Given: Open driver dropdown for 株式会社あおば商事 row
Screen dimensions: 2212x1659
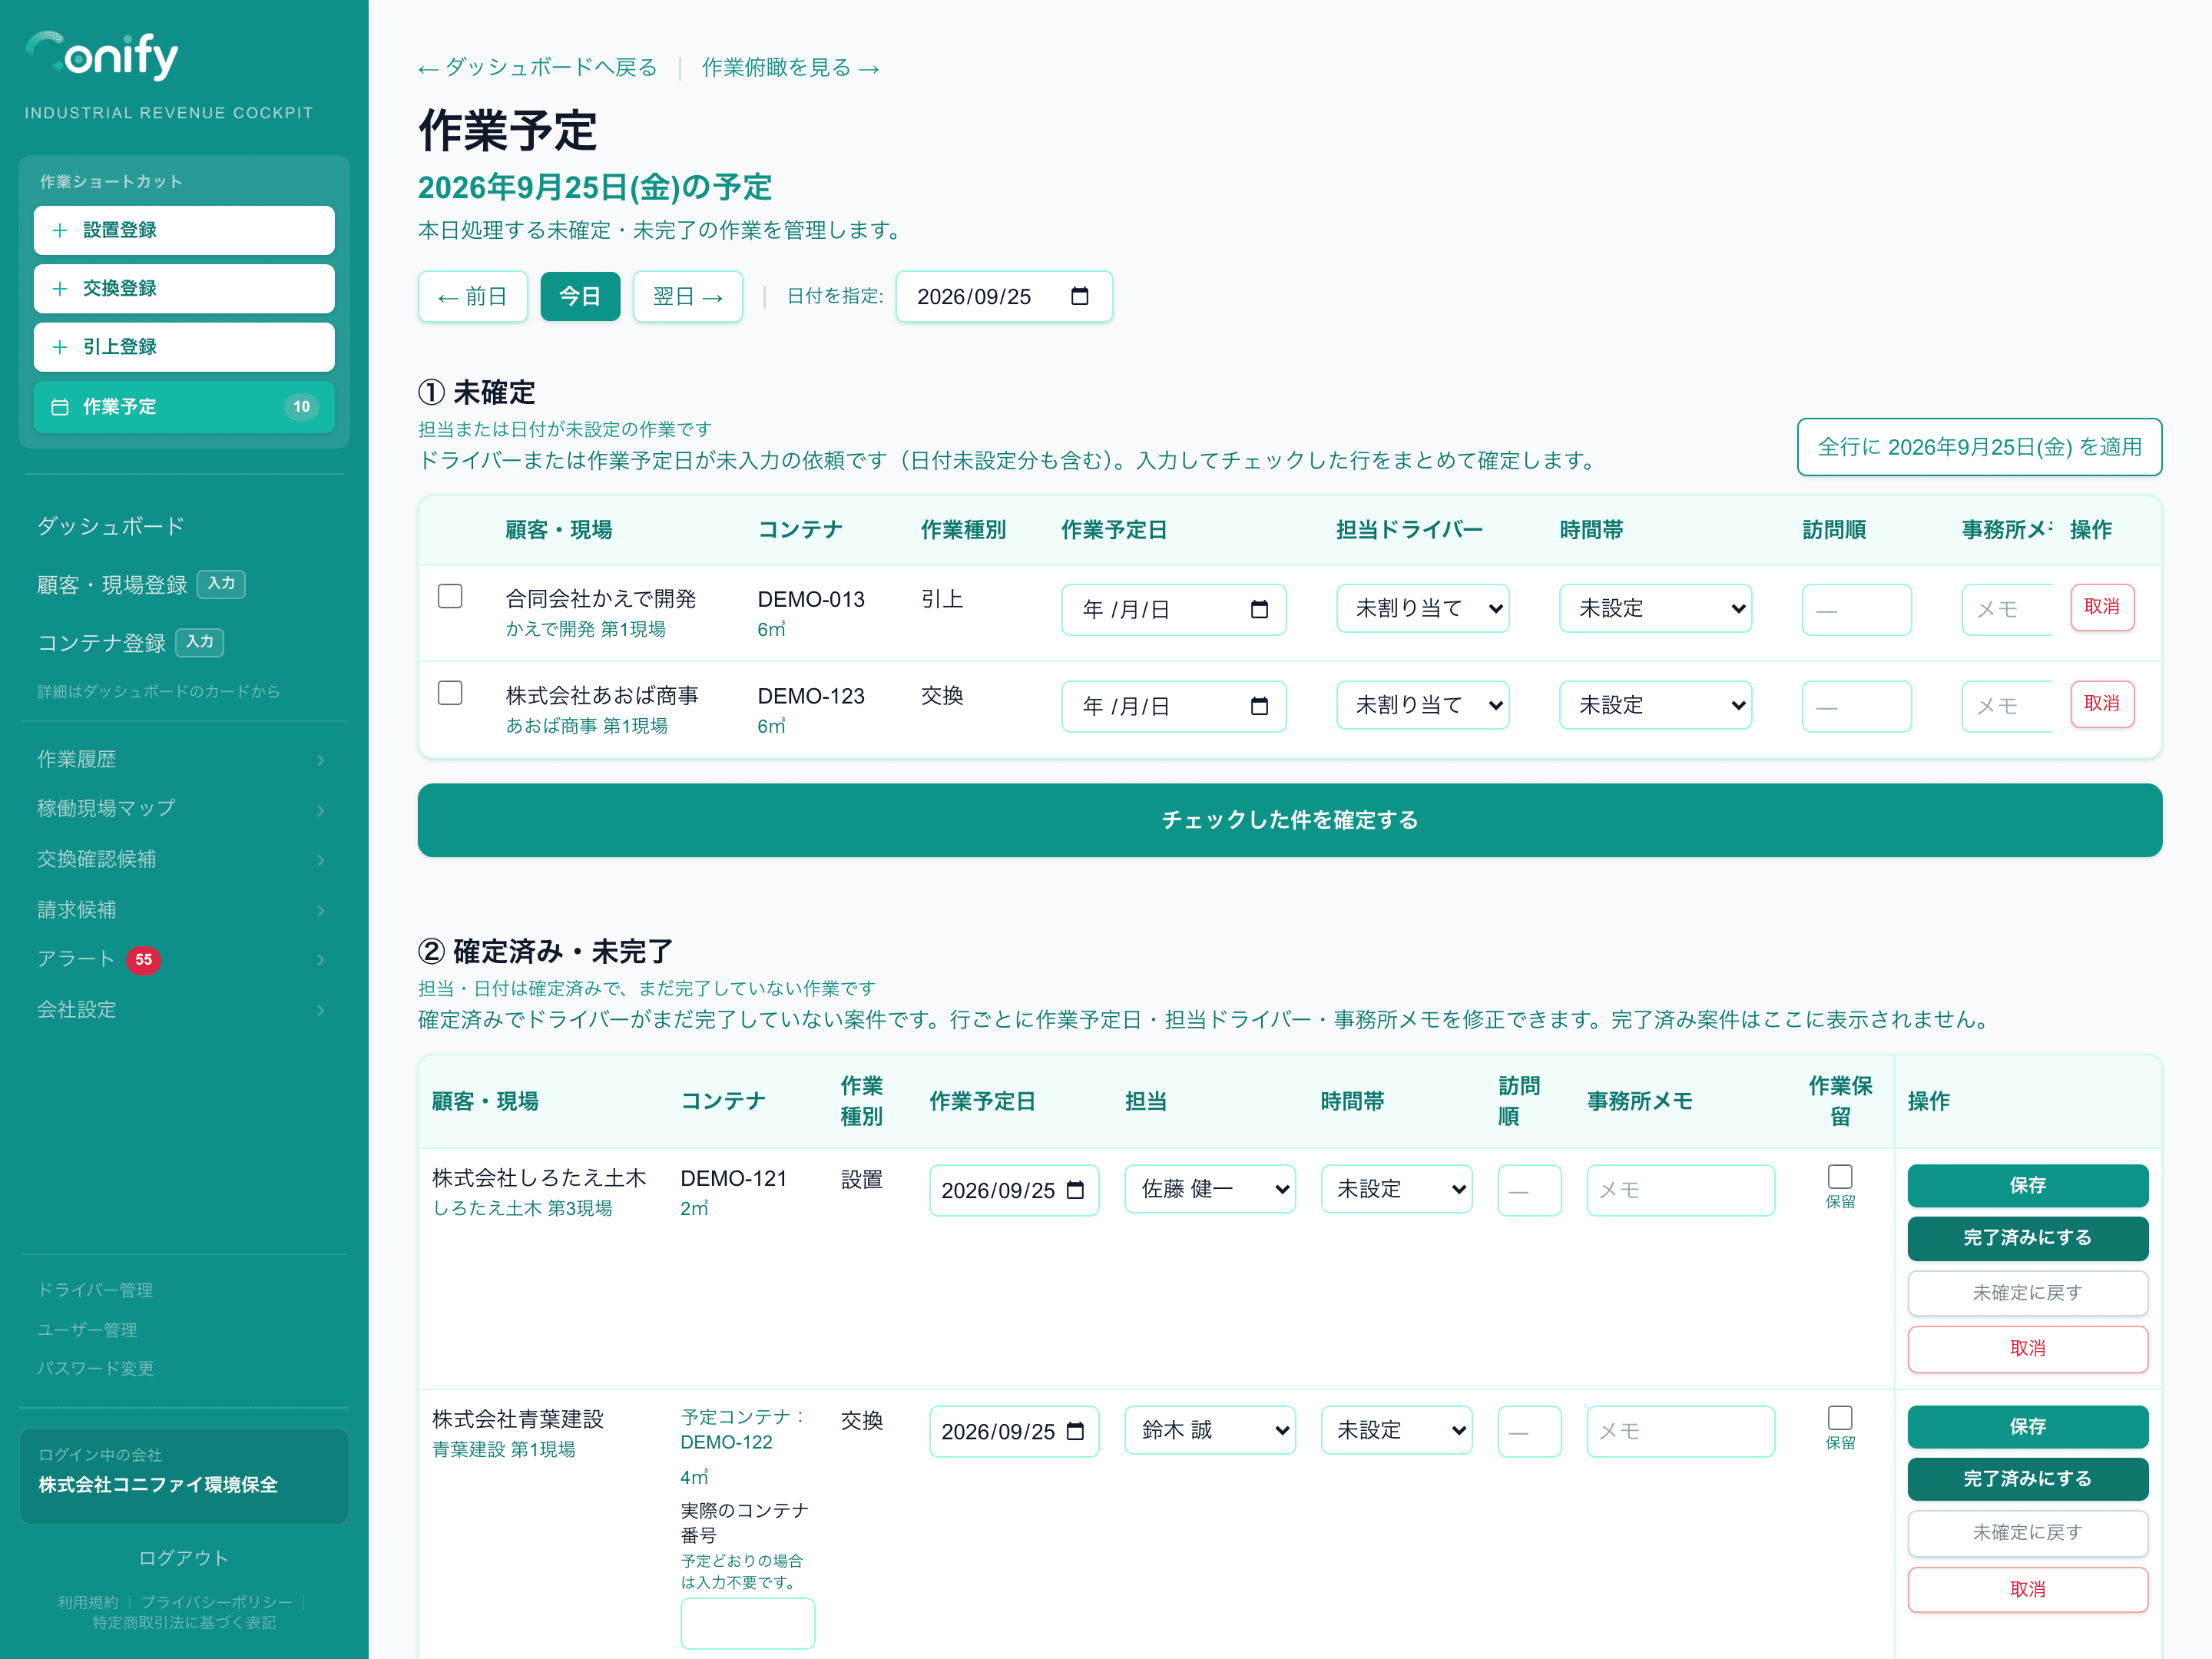Looking at the screenshot, I should click(1422, 705).
